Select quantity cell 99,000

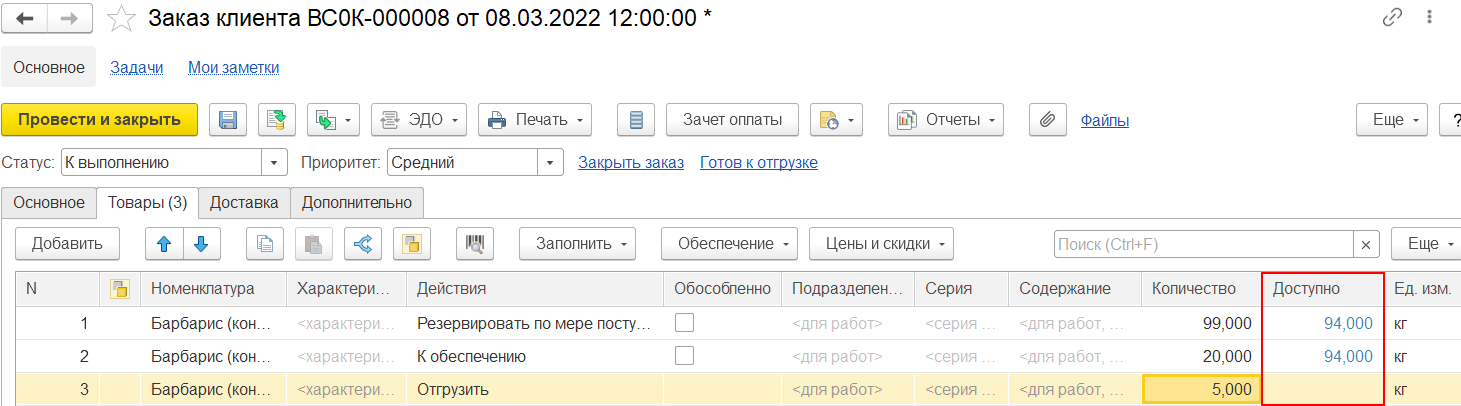click(1201, 323)
